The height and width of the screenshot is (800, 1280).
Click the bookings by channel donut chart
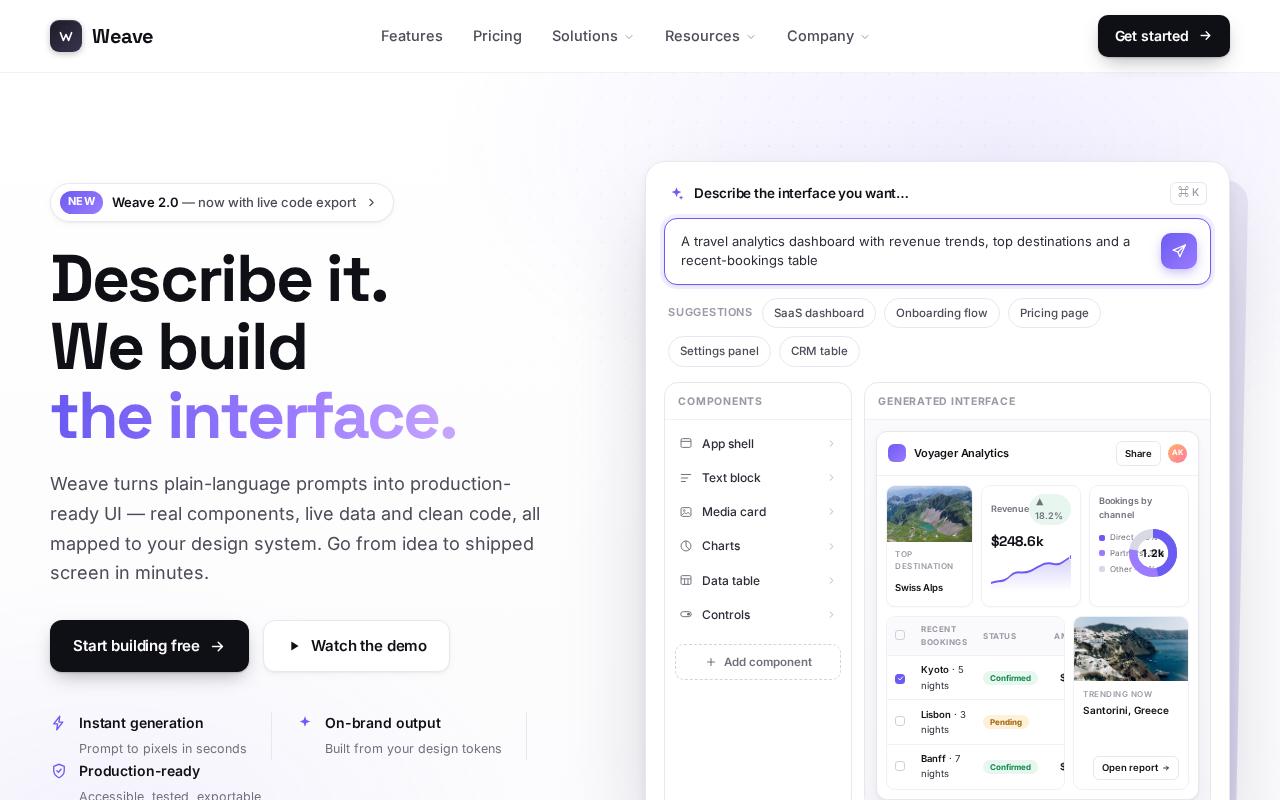coord(1153,553)
